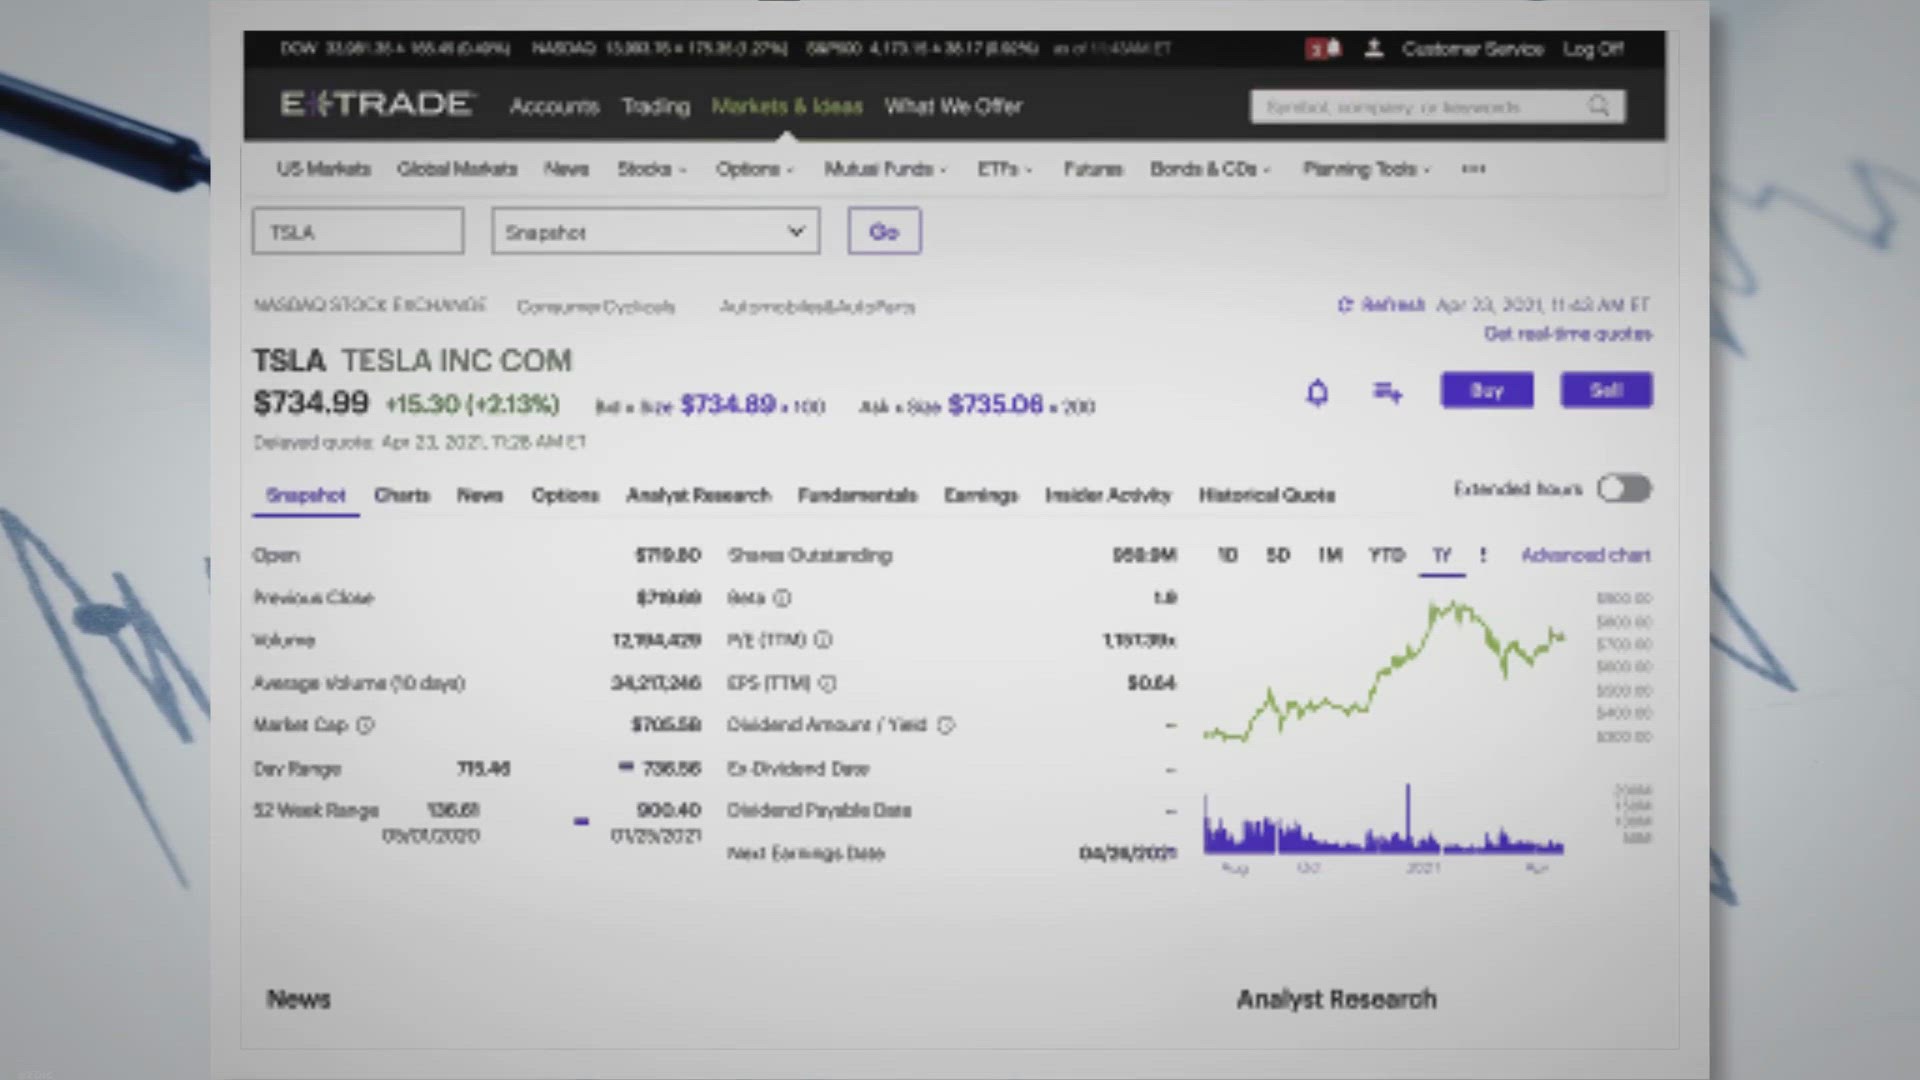This screenshot has height=1080, width=1920.
Task: Click the Beta info icon
Action: pos(782,598)
